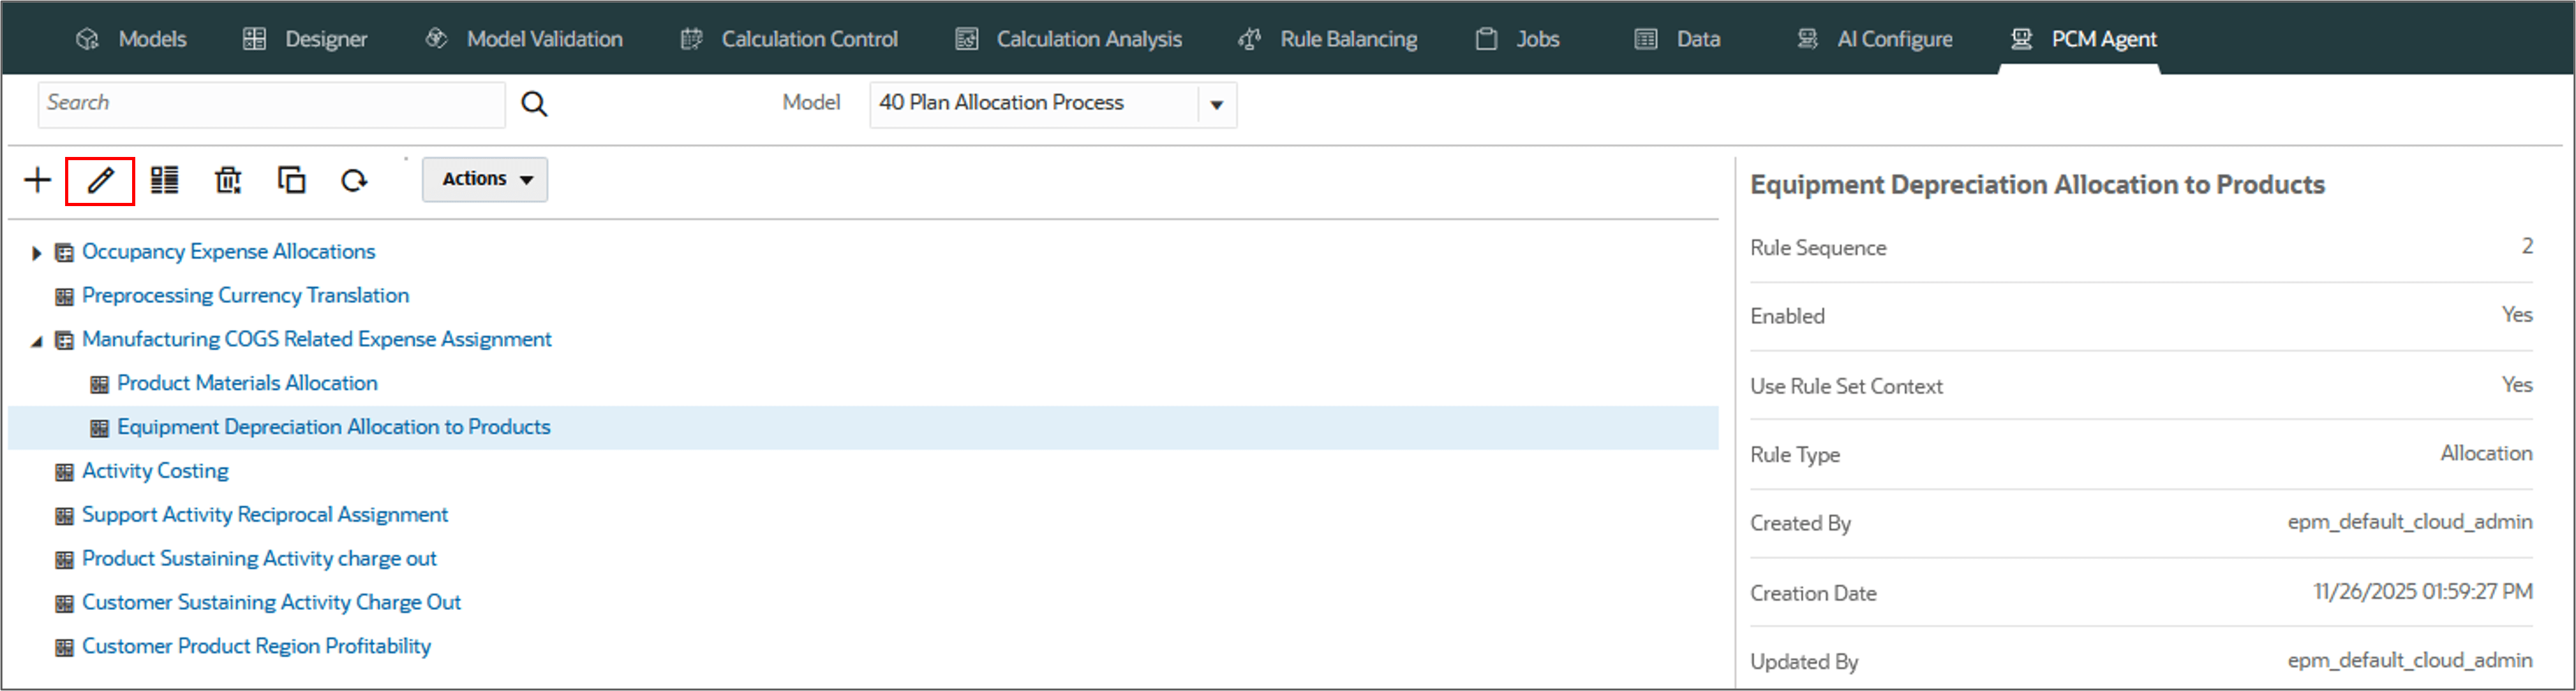Click the rule icon beside Activity Costing
2576x691 pixels.
[65, 472]
